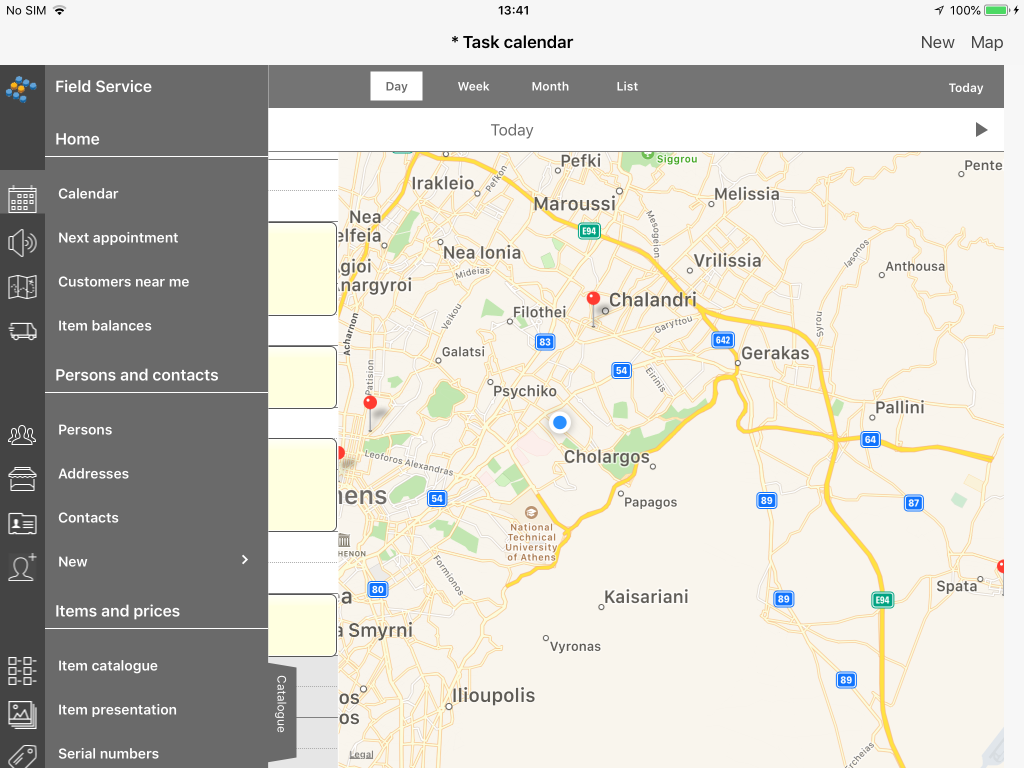Select the Customers near me map icon

coord(22,287)
